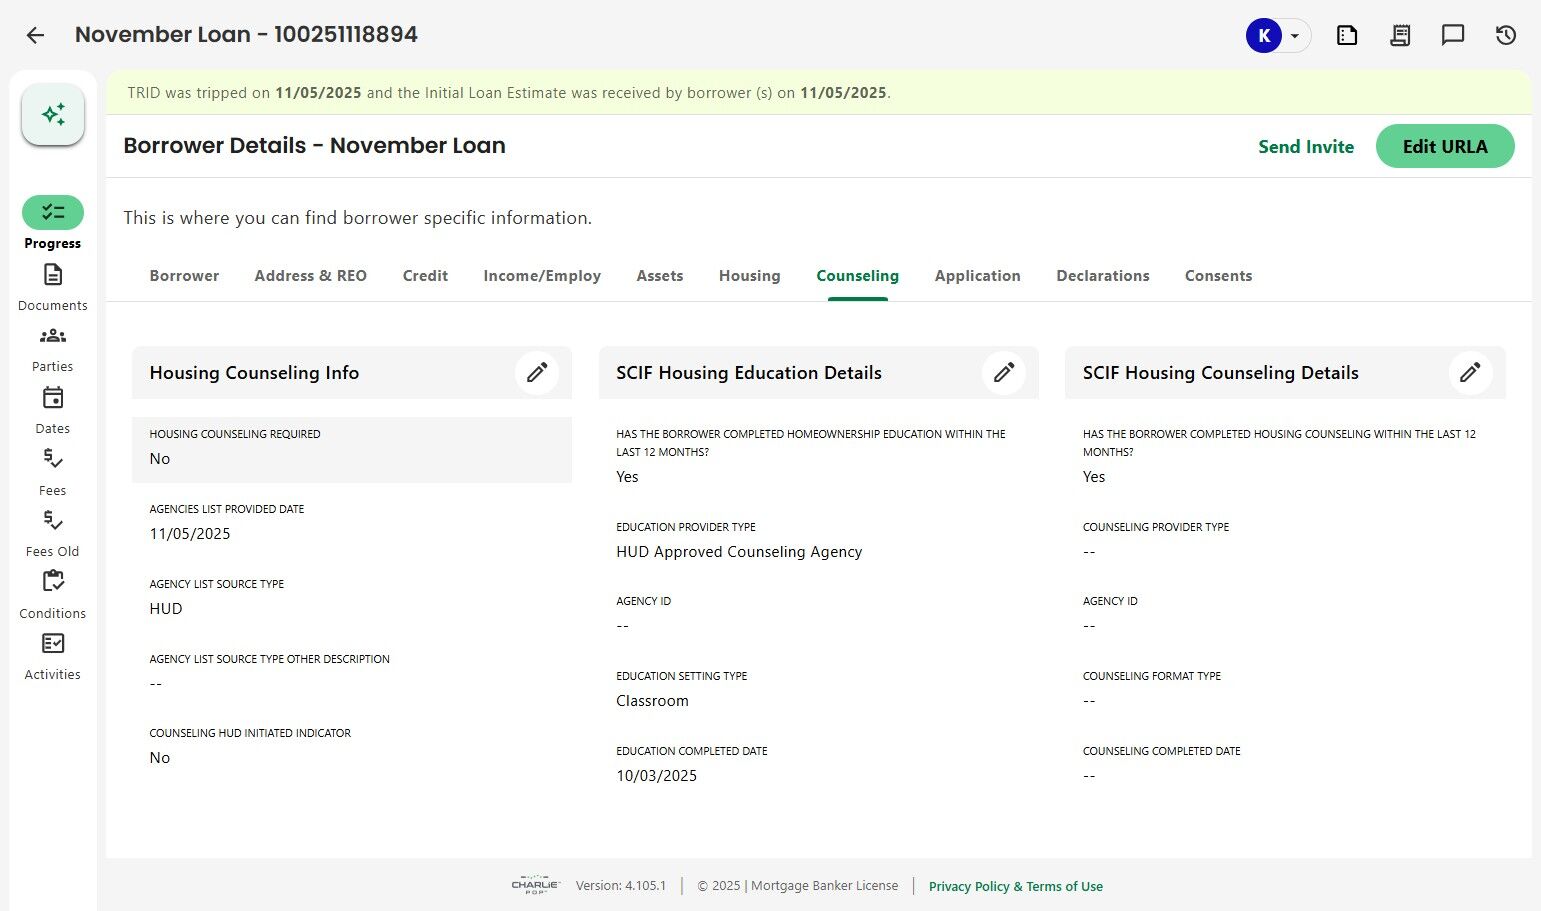This screenshot has width=1541, height=911.
Task: Edit Housing Counseling Info with pencil
Action: pos(537,373)
